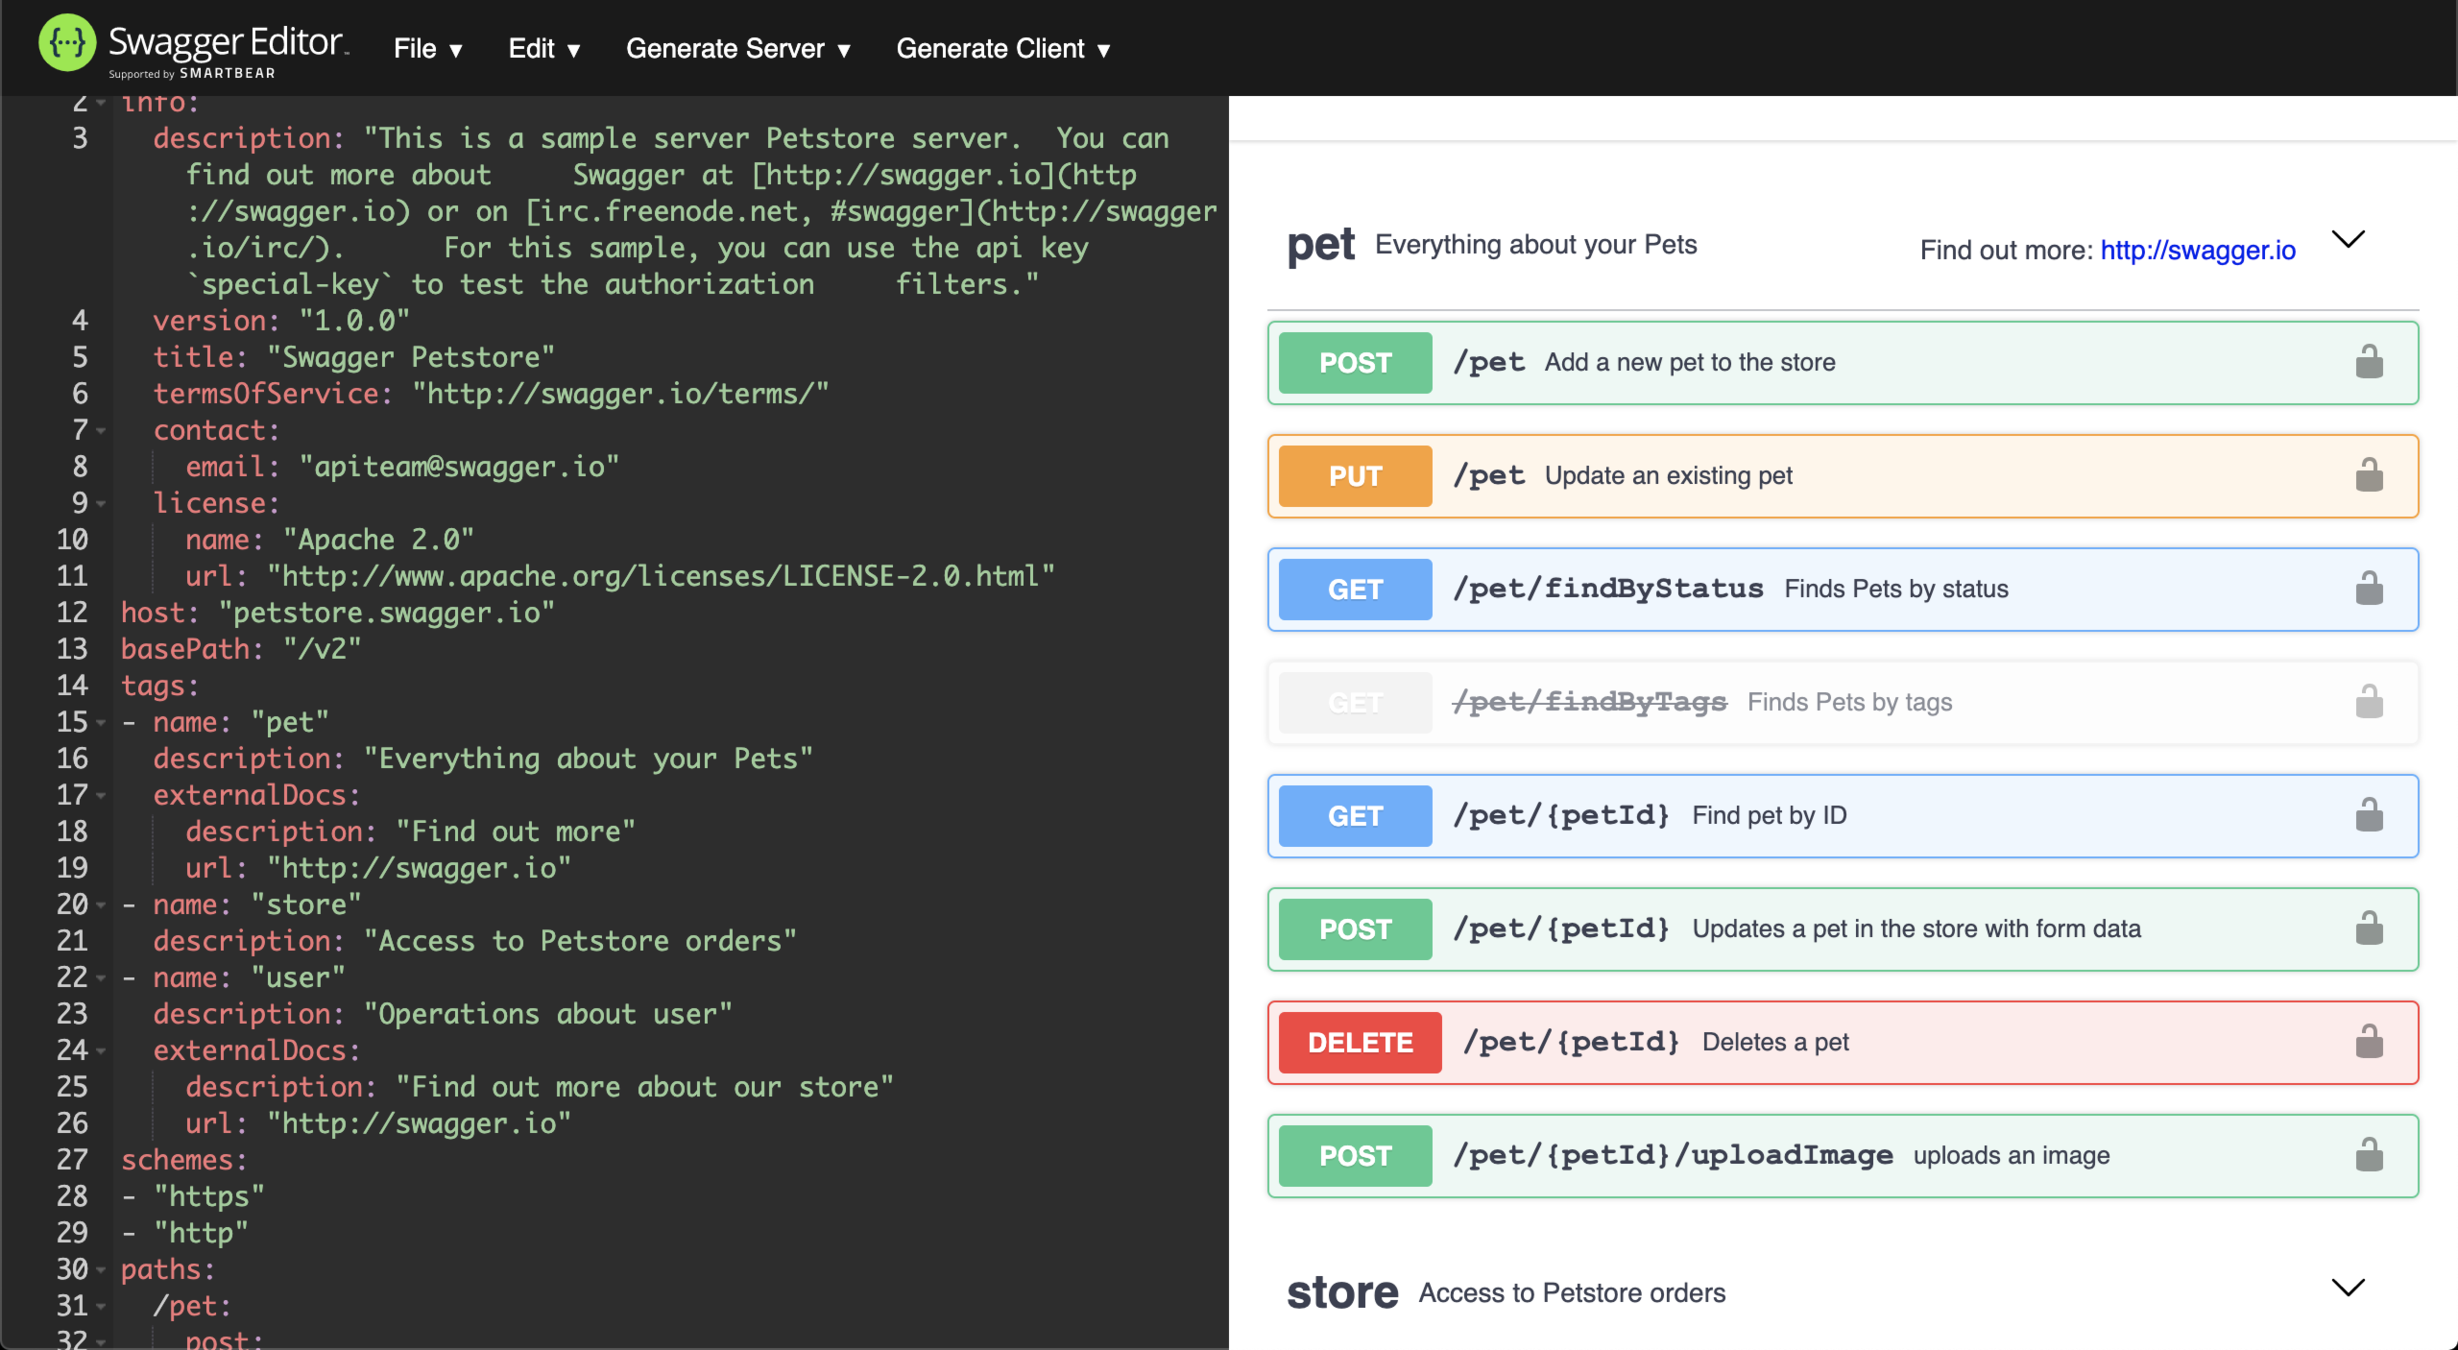This screenshot has height=1350, width=2458.
Task: Click lock icon on /pet/findByStatus row
Action: (x=2368, y=589)
